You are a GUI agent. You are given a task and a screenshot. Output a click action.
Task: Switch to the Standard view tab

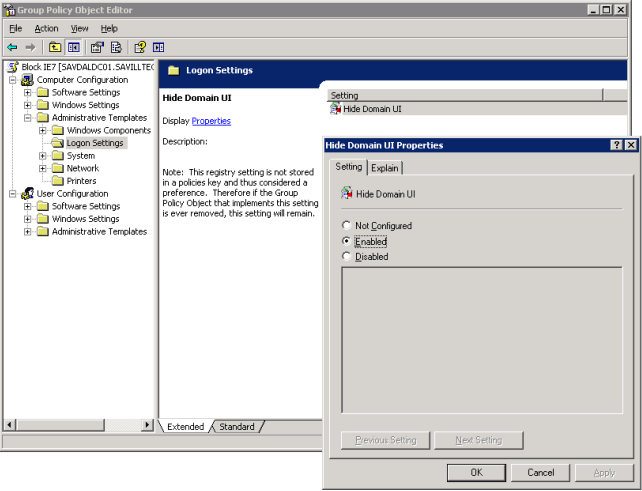(237, 427)
